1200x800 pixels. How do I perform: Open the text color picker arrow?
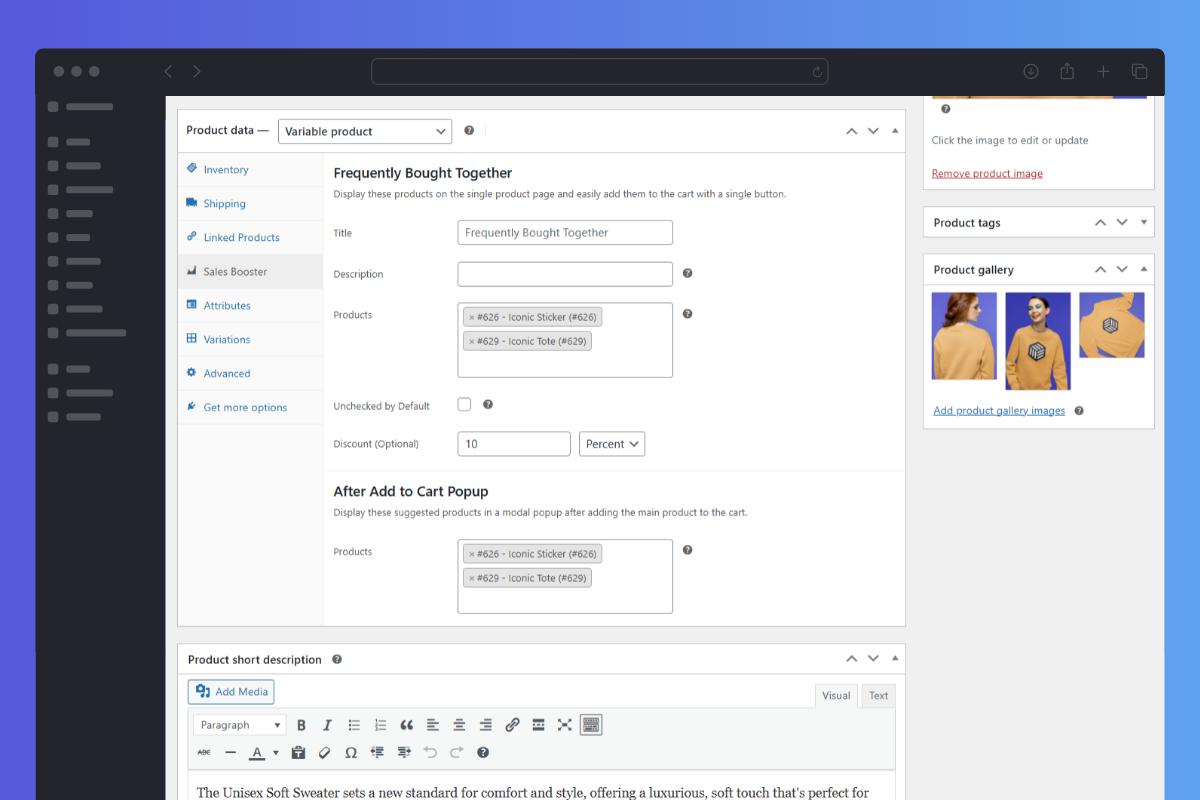tap(276, 753)
